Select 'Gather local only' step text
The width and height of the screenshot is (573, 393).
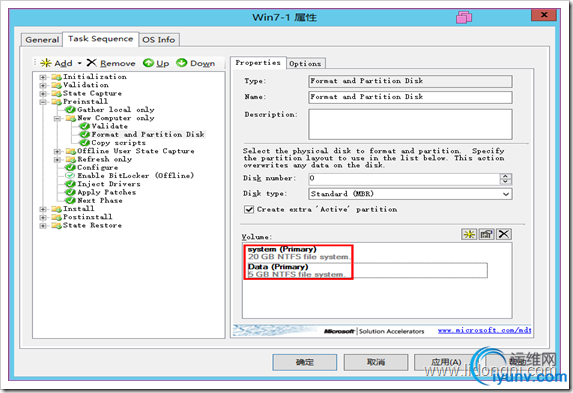[115, 110]
